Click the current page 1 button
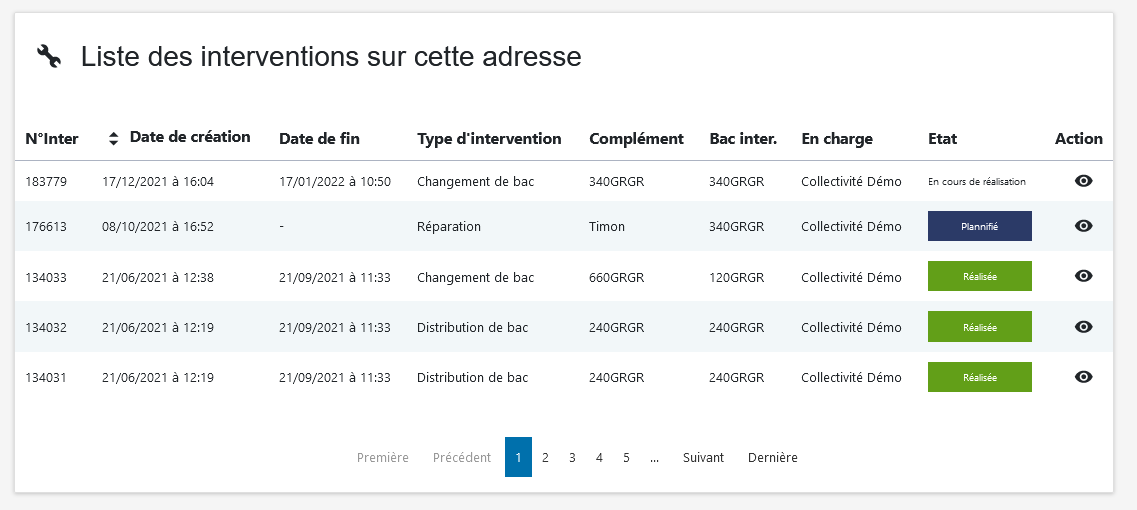This screenshot has width=1137, height=510. click(x=518, y=457)
